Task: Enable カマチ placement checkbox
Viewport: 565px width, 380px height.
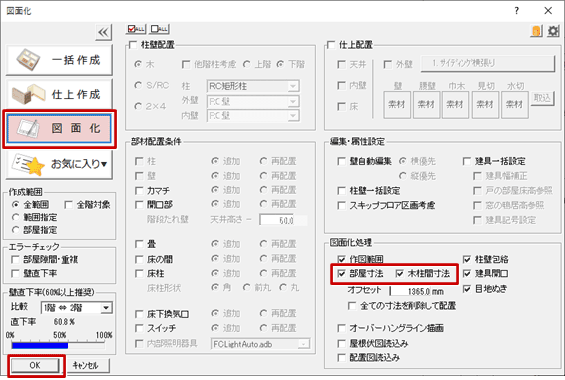Action: [139, 191]
